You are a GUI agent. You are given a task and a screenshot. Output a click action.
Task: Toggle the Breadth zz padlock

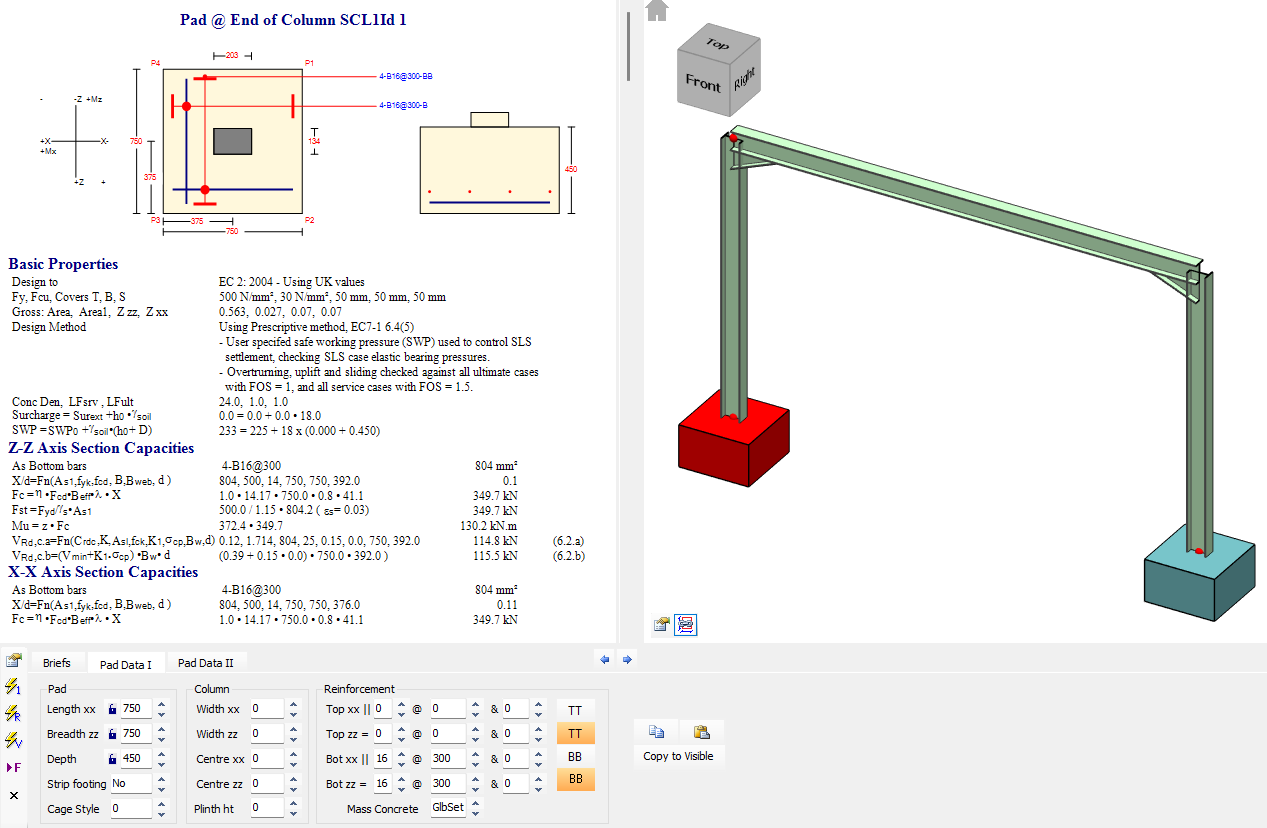pyautogui.click(x=112, y=734)
